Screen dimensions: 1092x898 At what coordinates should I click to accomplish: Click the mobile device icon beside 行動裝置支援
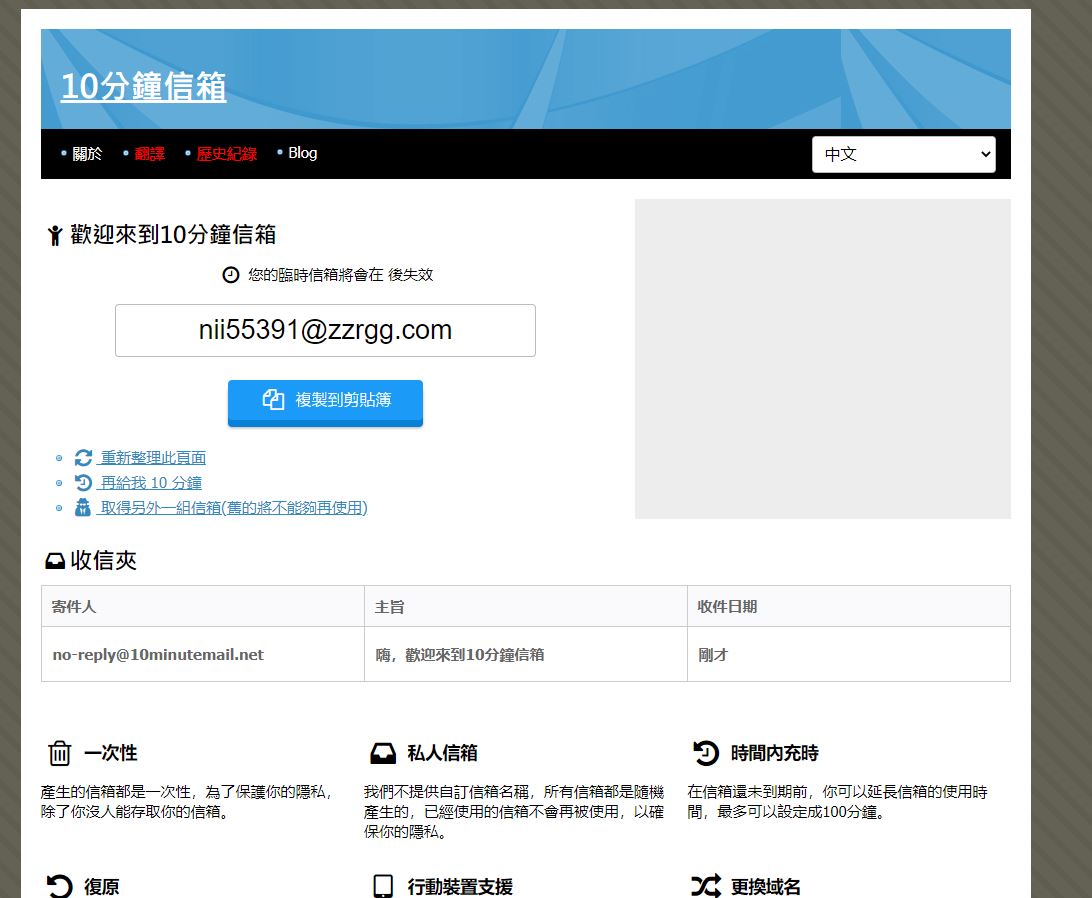click(383, 886)
